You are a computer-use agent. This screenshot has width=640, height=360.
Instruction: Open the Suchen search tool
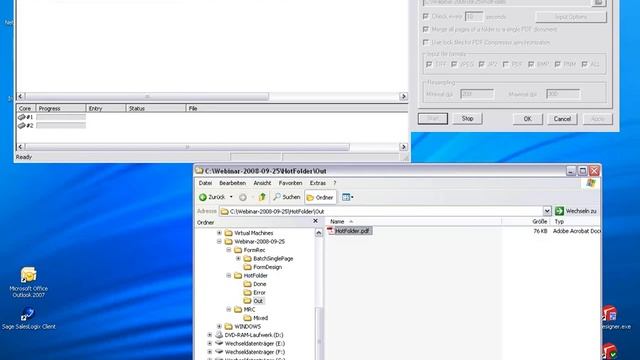click(x=287, y=197)
